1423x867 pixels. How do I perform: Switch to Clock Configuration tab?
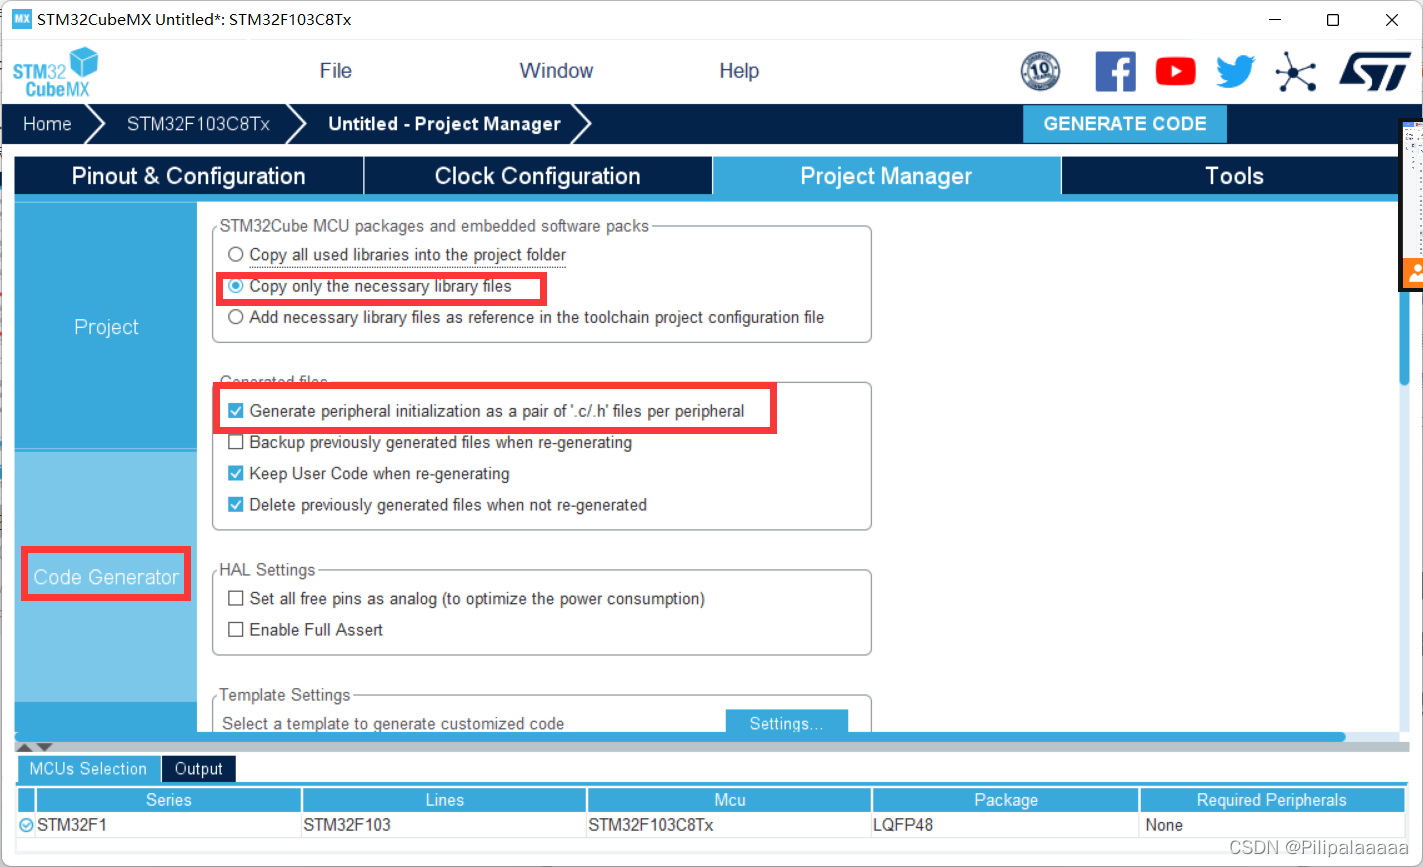538,176
